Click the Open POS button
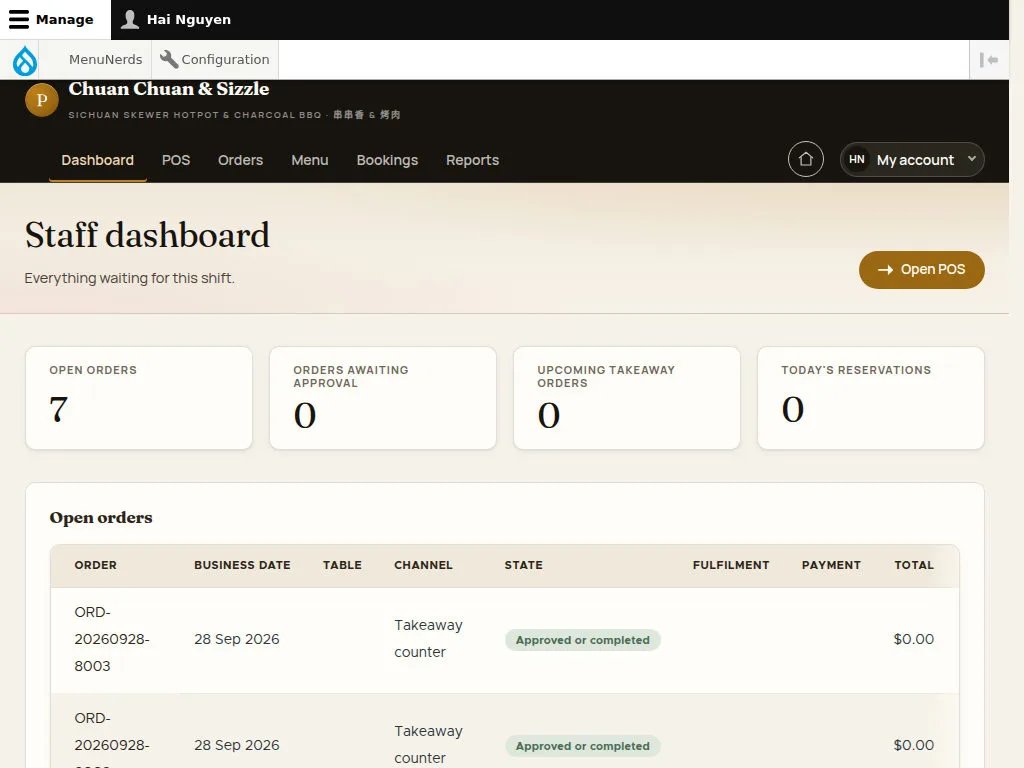The width and height of the screenshot is (1024, 768). (x=921, y=270)
